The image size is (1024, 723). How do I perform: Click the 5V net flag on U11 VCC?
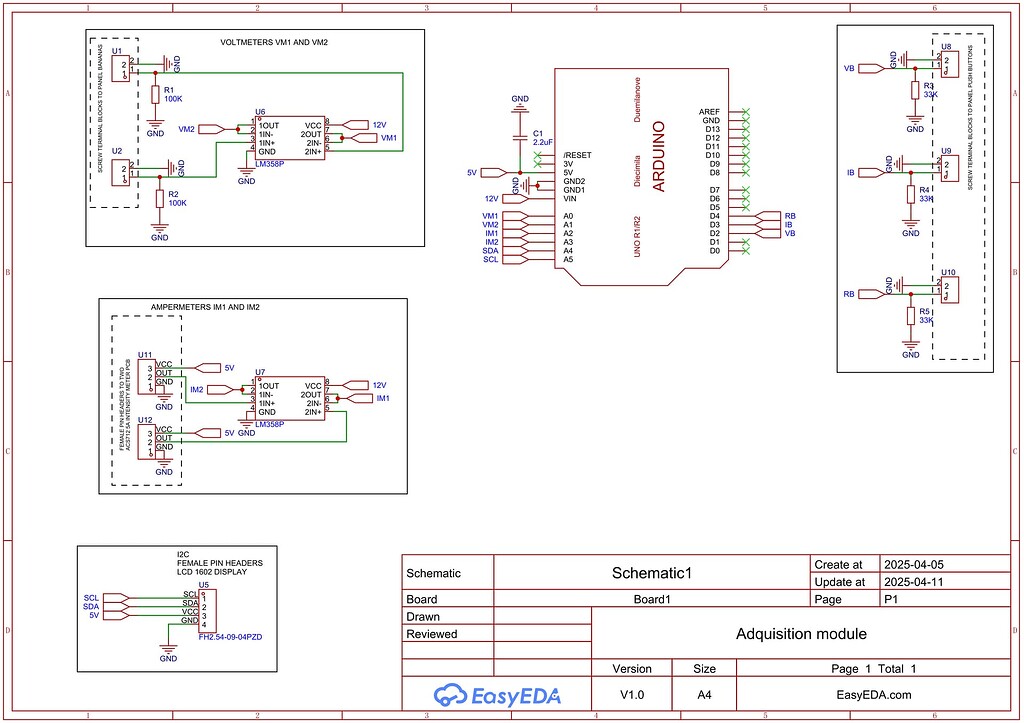click(x=209, y=368)
